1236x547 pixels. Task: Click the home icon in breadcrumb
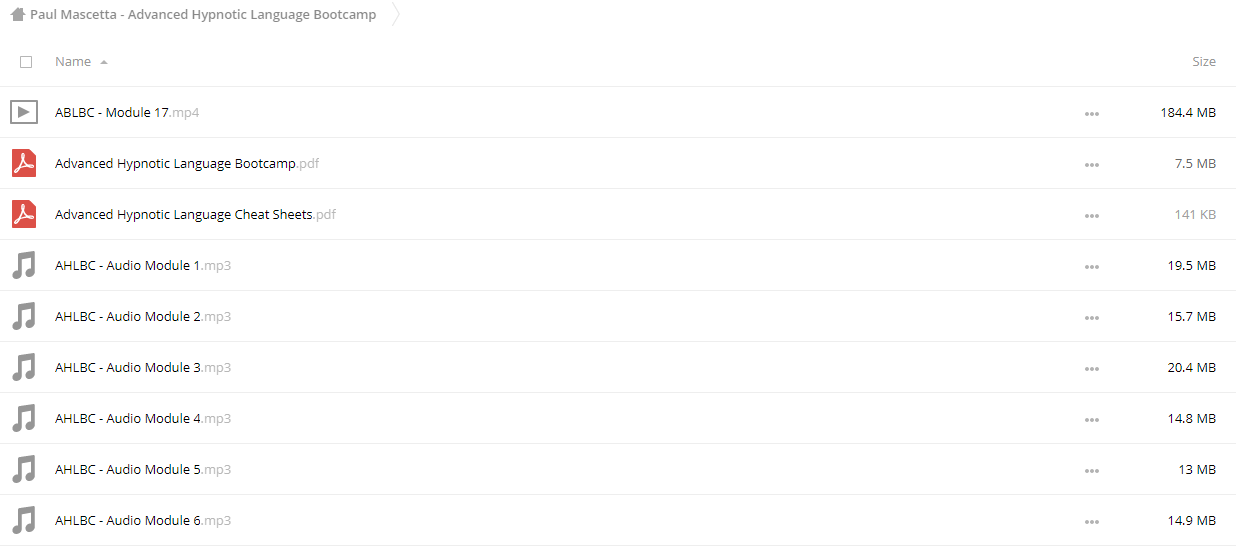[x=18, y=15]
